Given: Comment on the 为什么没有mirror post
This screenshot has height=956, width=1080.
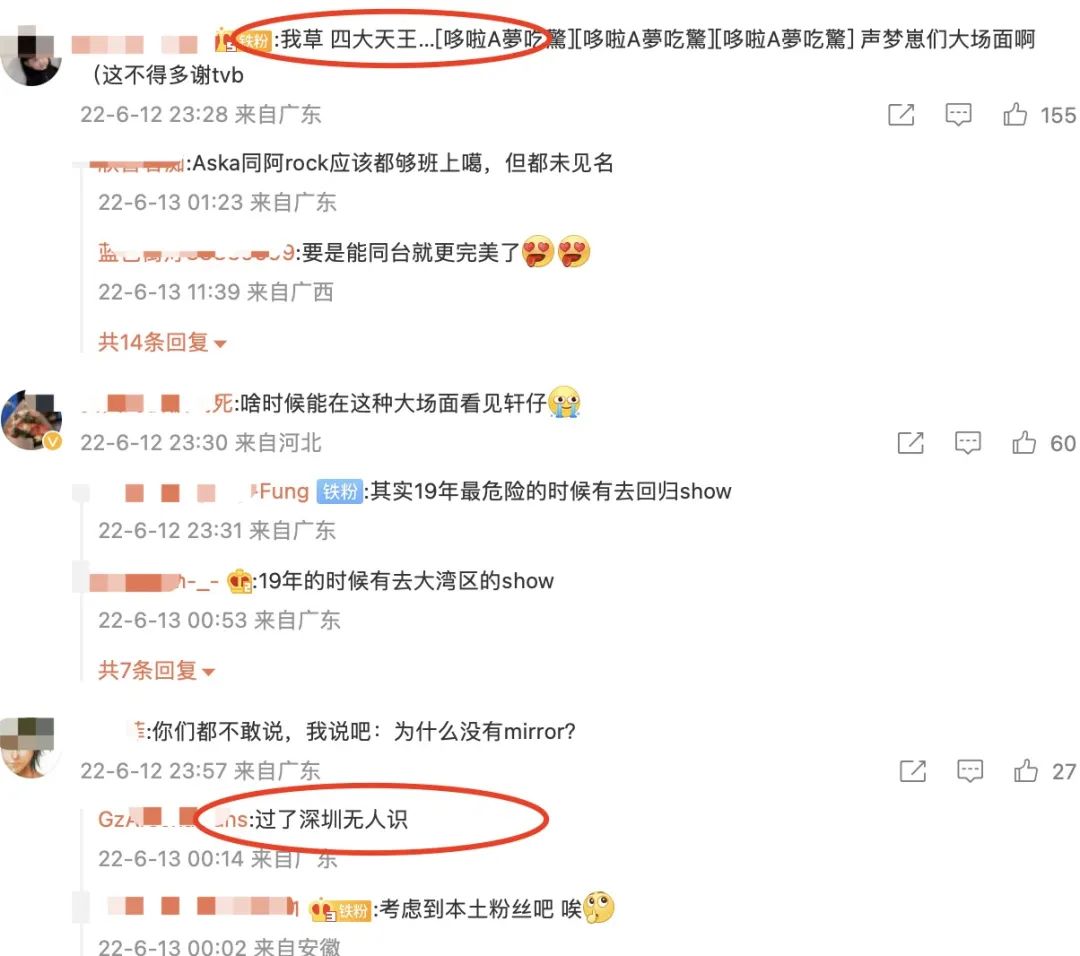Looking at the screenshot, I should pyautogui.click(x=970, y=771).
